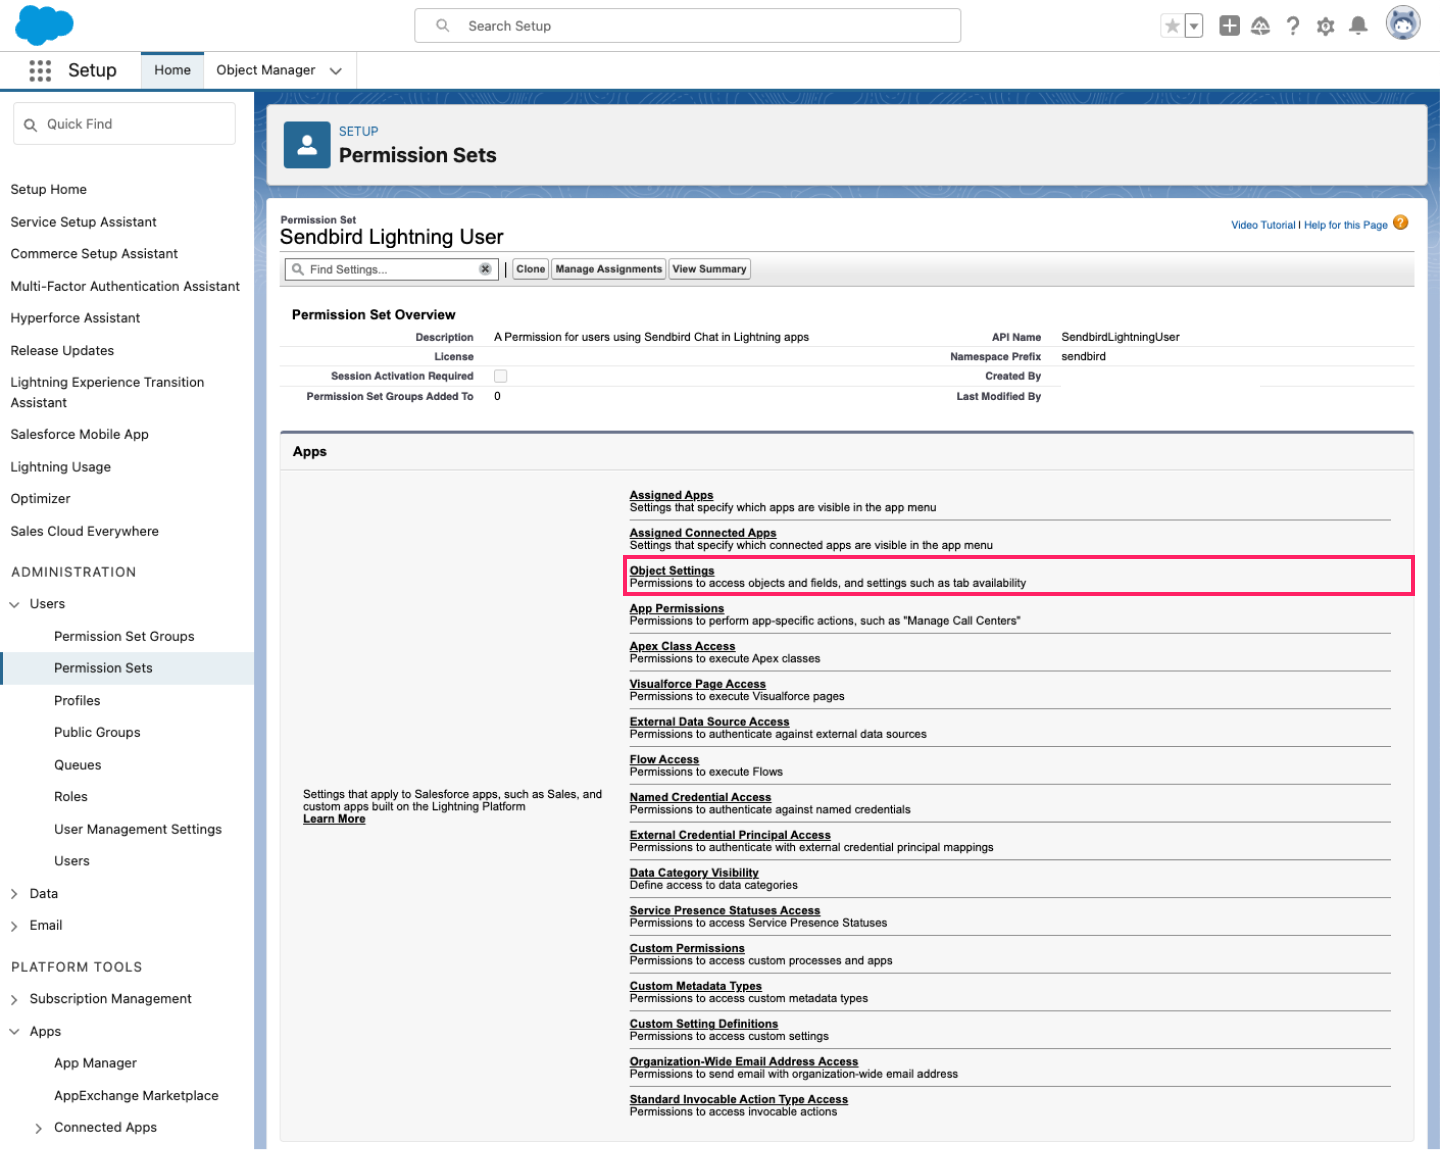The image size is (1440, 1150).
Task: Open Release Updates in sidebar
Action: pyautogui.click(x=62, y=350)
